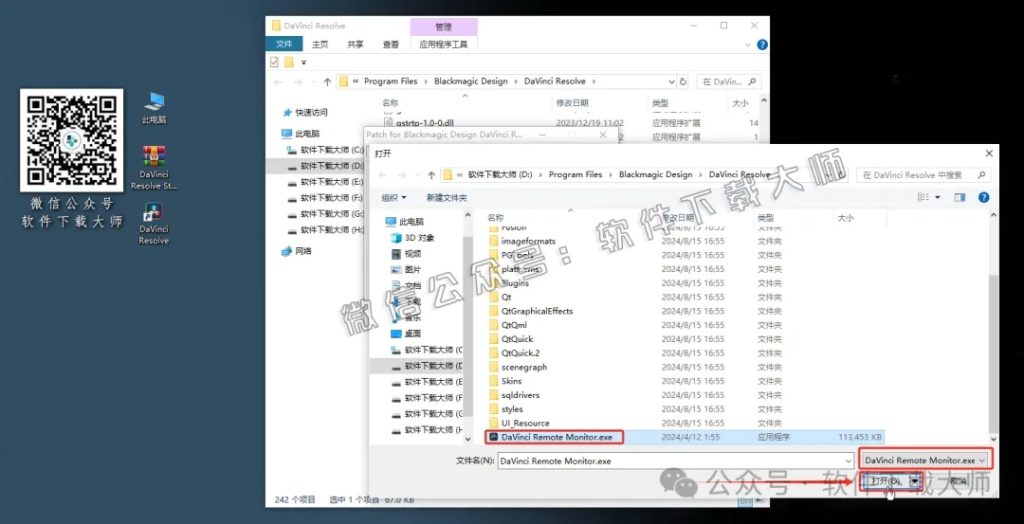Click refresh button in Explorer address bar
This screenshot has width=1024, height=524.
click(x=683, y=82)
